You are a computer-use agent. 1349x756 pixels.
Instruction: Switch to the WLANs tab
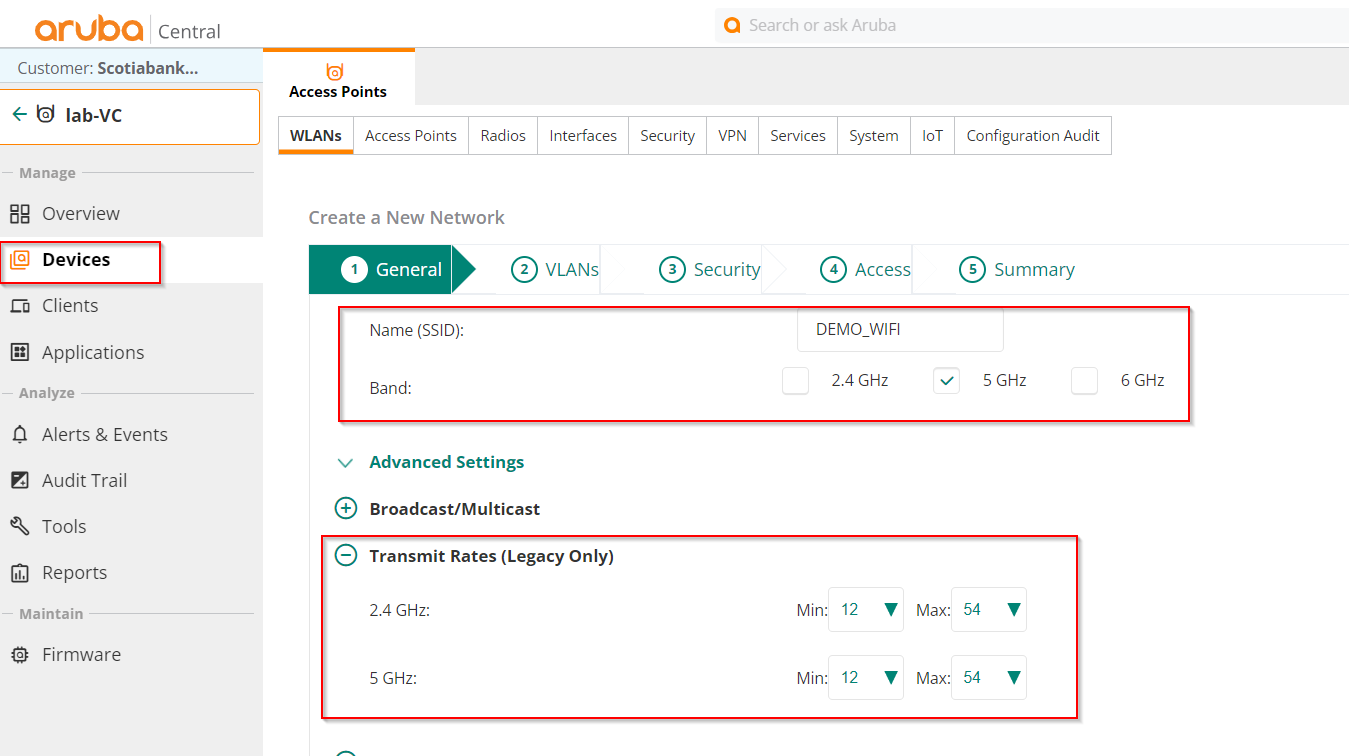(316, 136)
